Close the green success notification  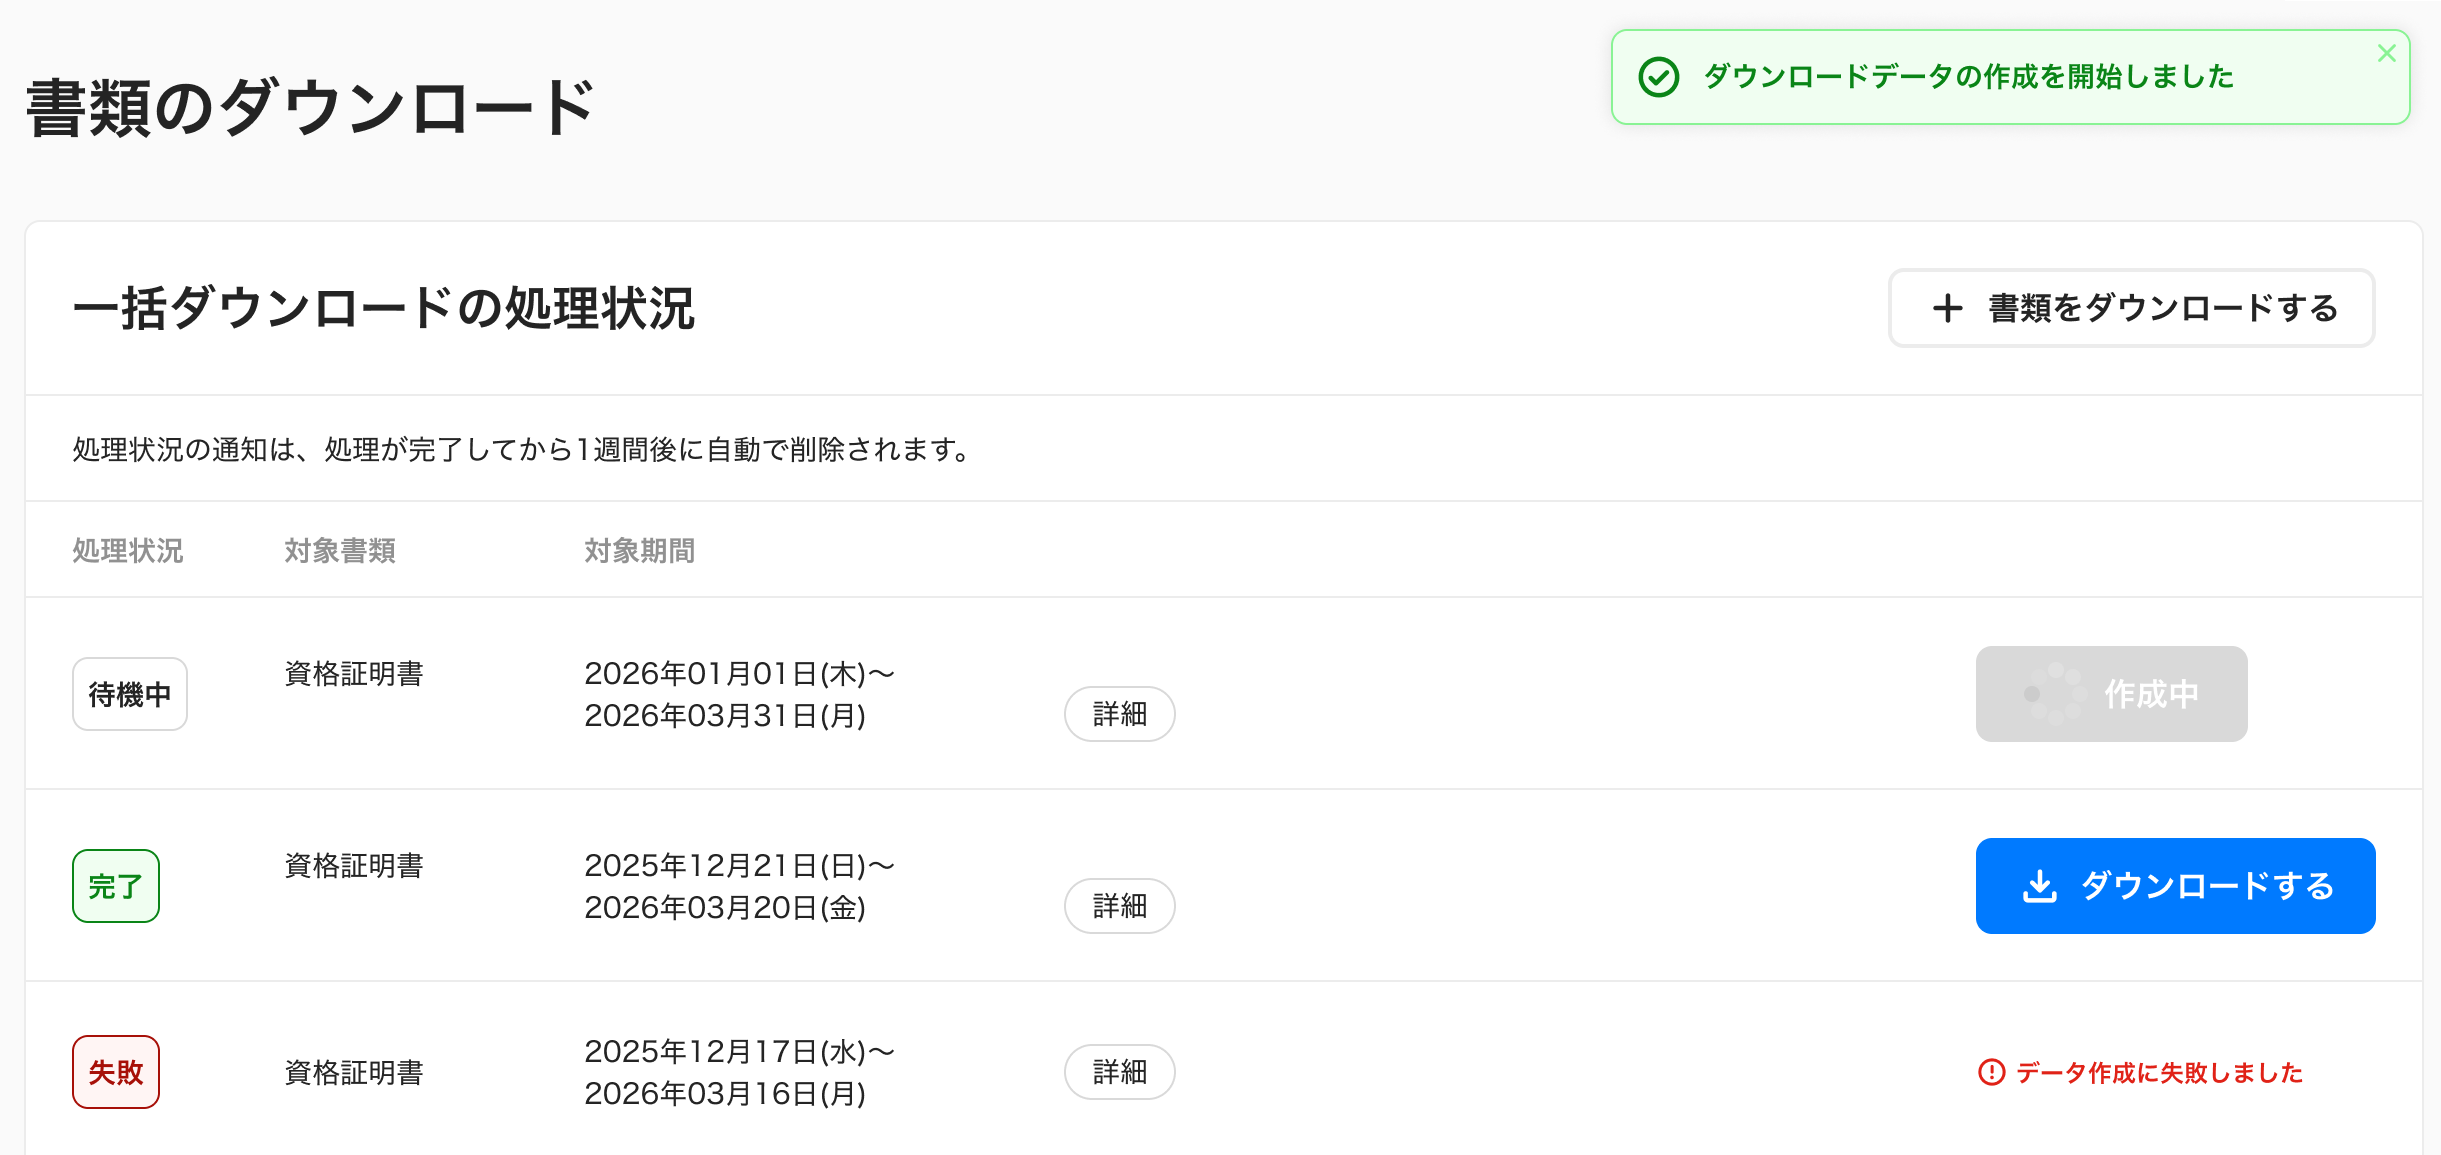tap(2386, 54)
